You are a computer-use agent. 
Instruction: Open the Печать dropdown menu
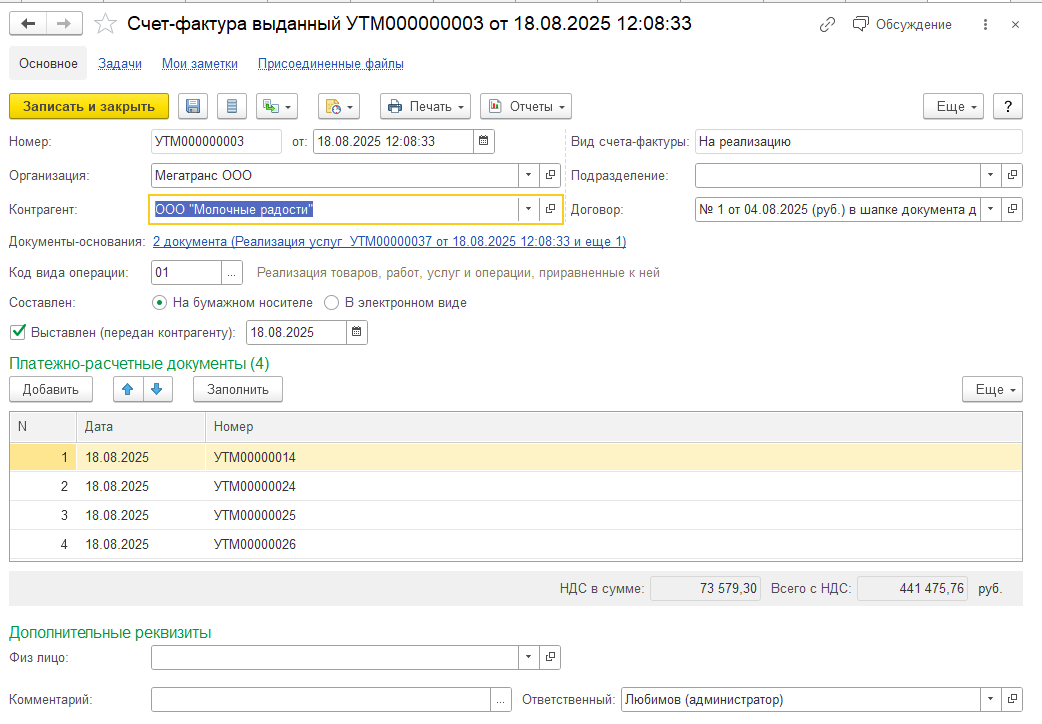(x=425, y=106)
